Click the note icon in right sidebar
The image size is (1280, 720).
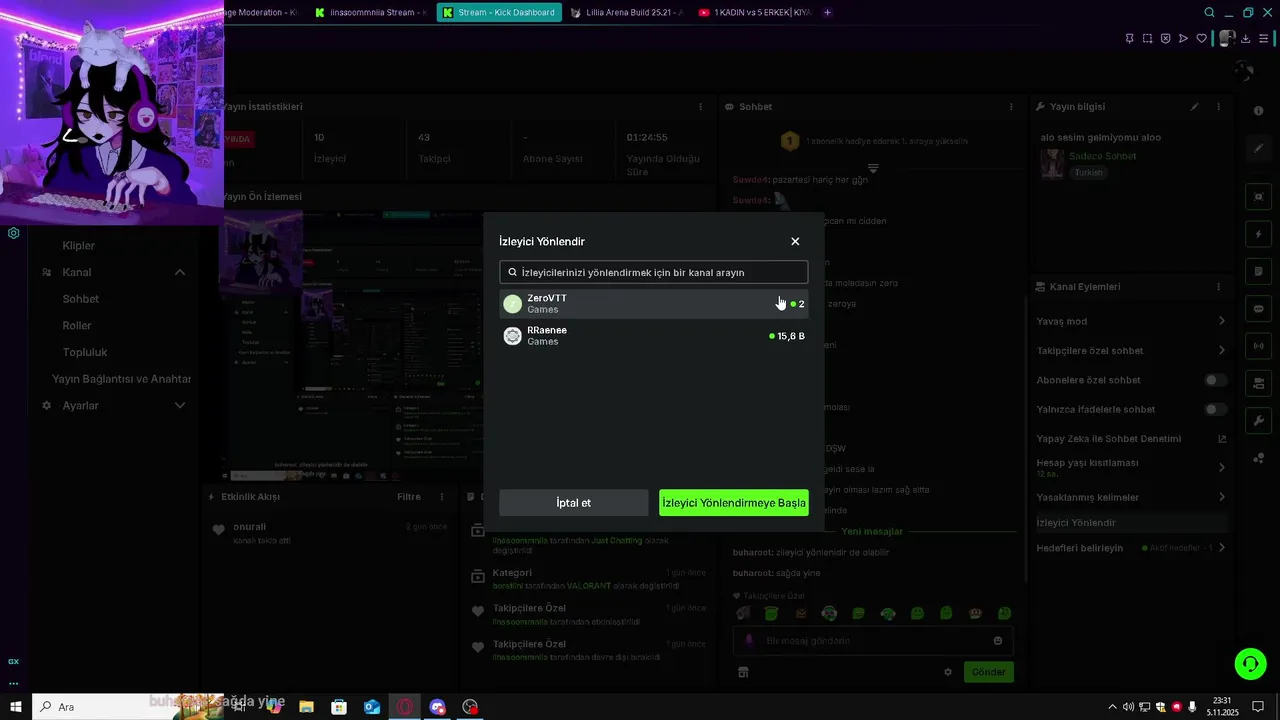1258,271
